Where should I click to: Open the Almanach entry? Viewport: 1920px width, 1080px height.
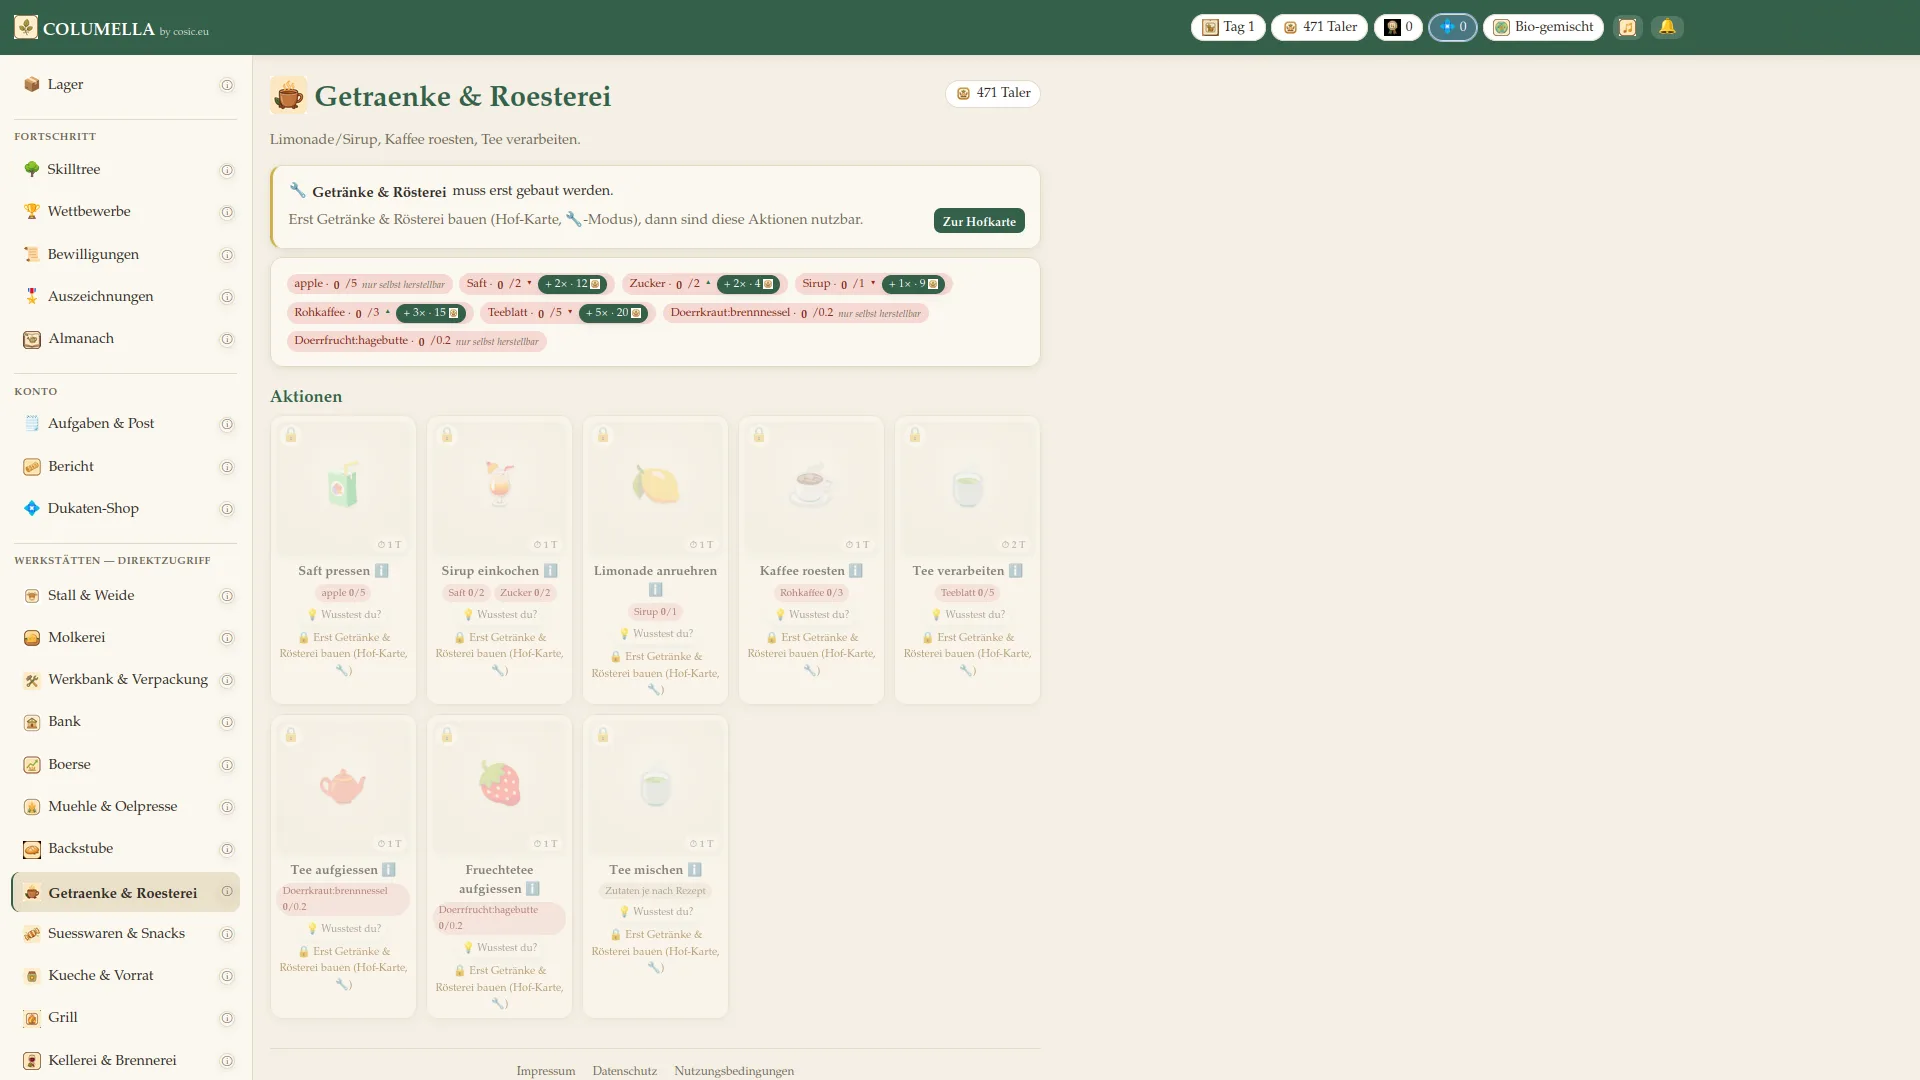(x=125, y=339)
